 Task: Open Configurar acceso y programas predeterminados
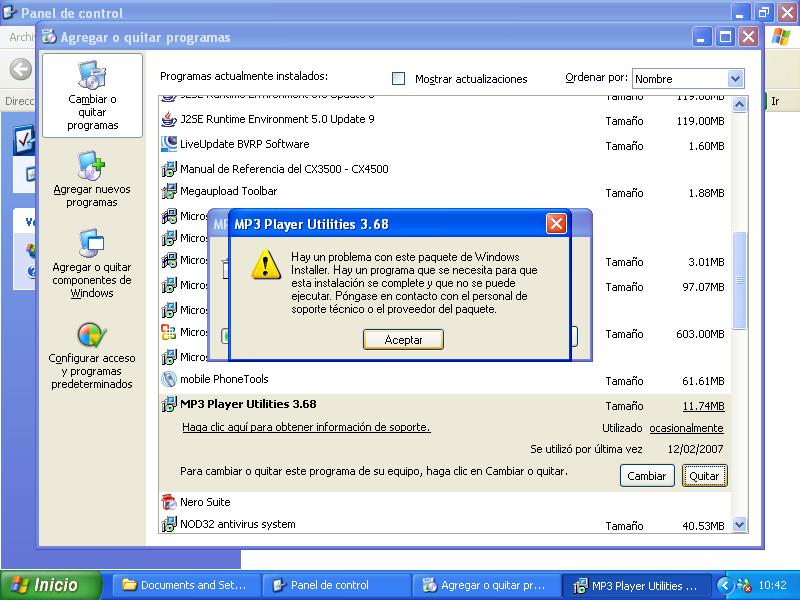pyautogui.click(x=92, y=336)
